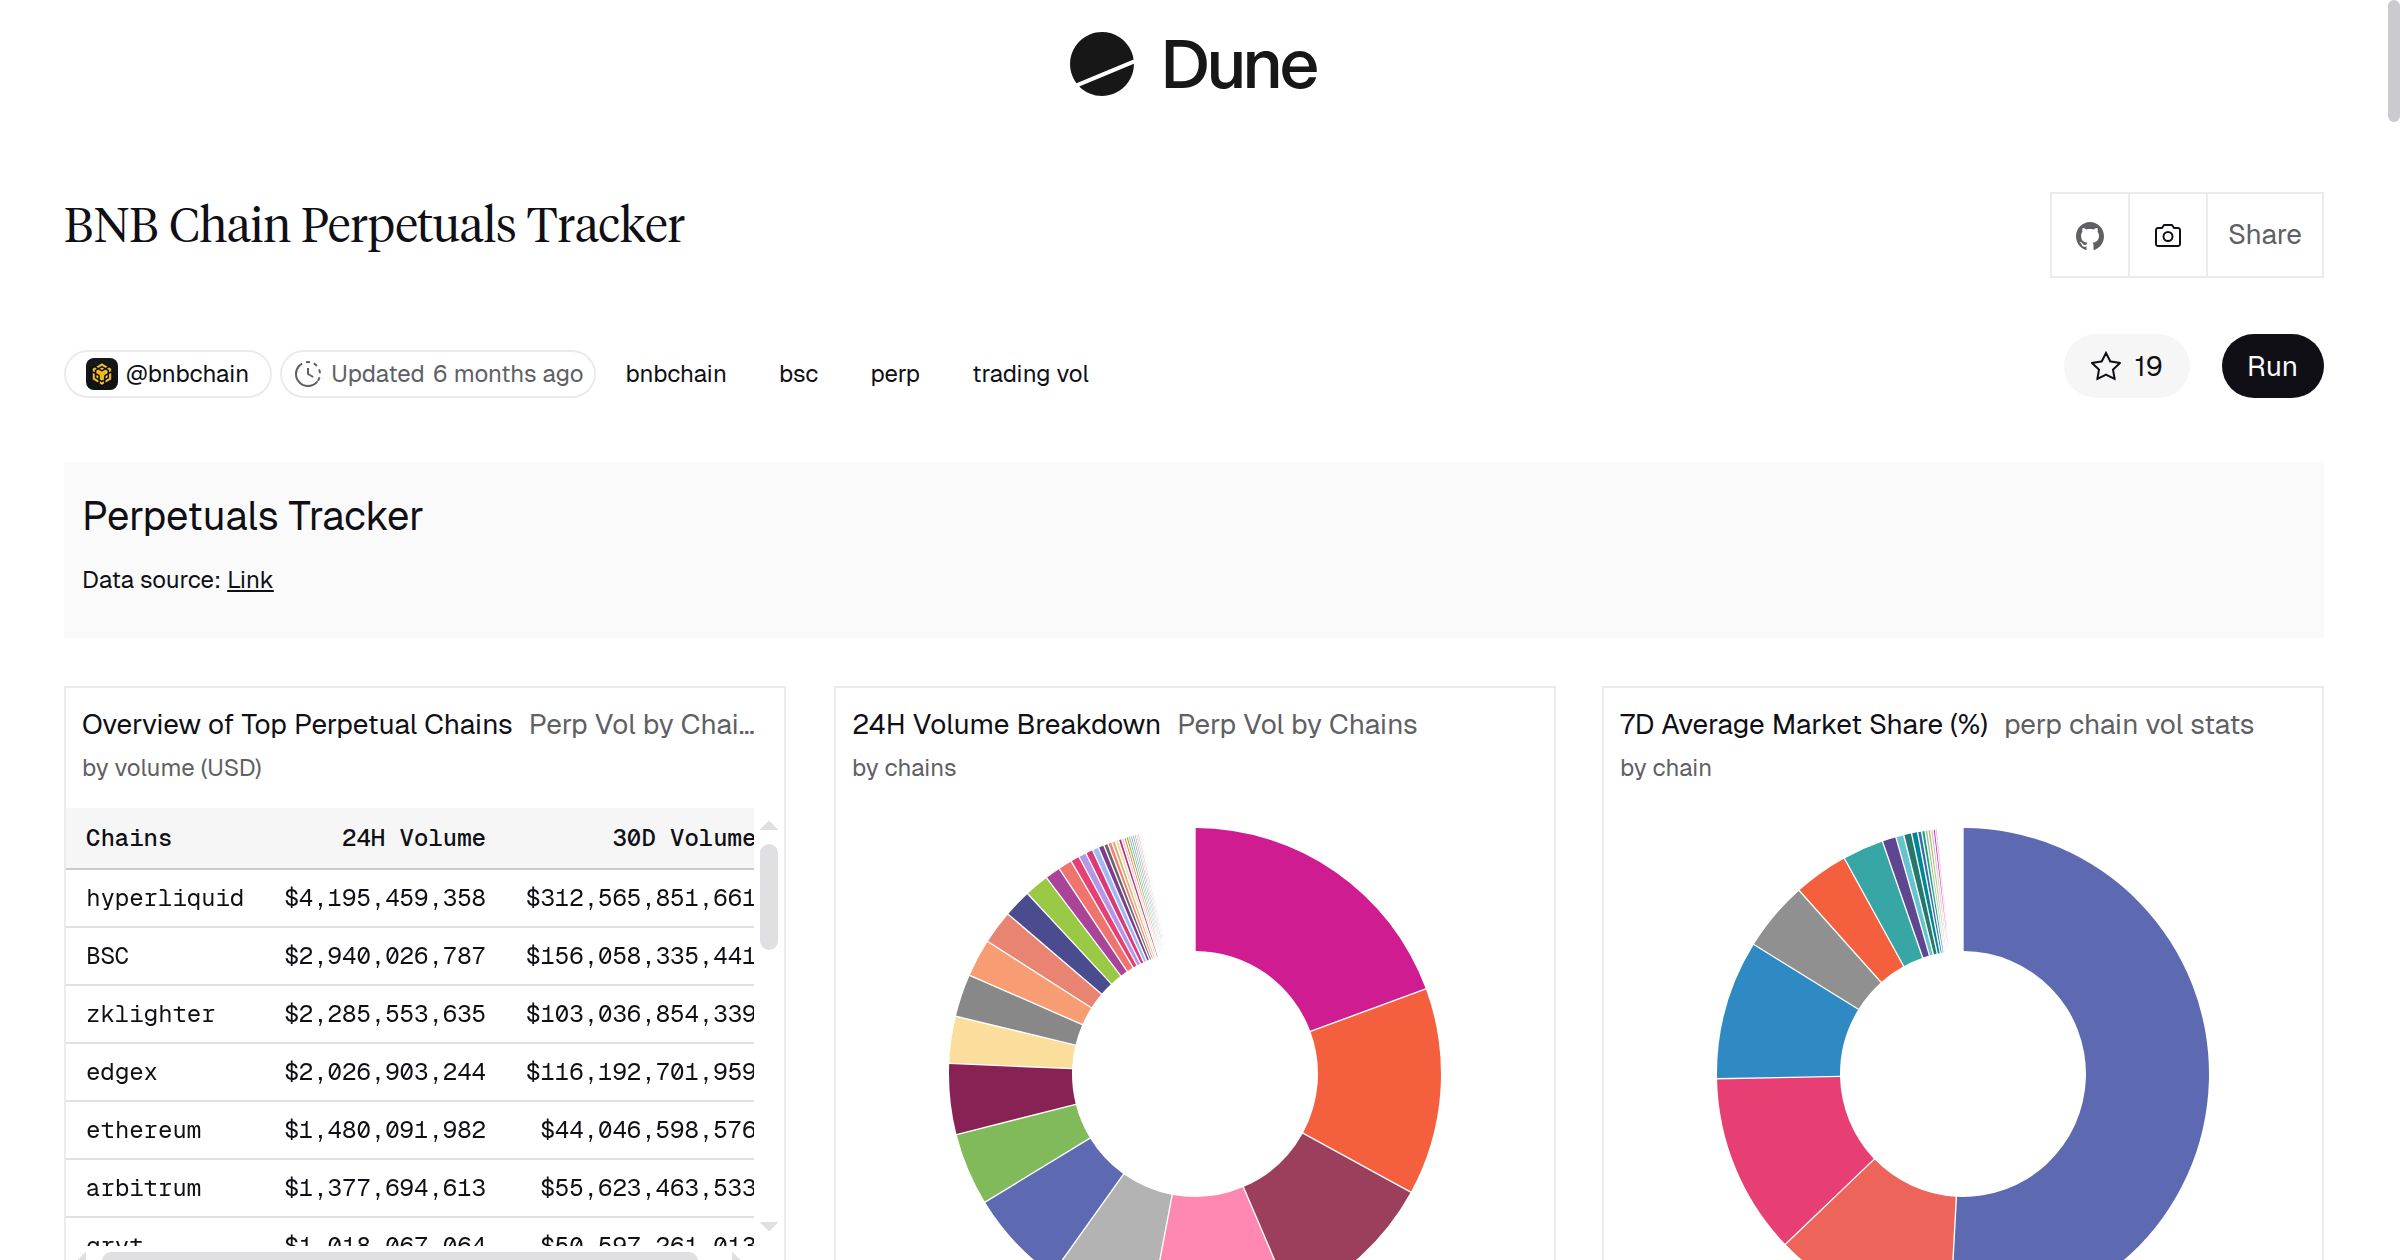Image resolution: width=2400 pixels, height=1260 pixels.
Task: Expand the truncated Perp Vol by Chains title
Action: [643, 724]
